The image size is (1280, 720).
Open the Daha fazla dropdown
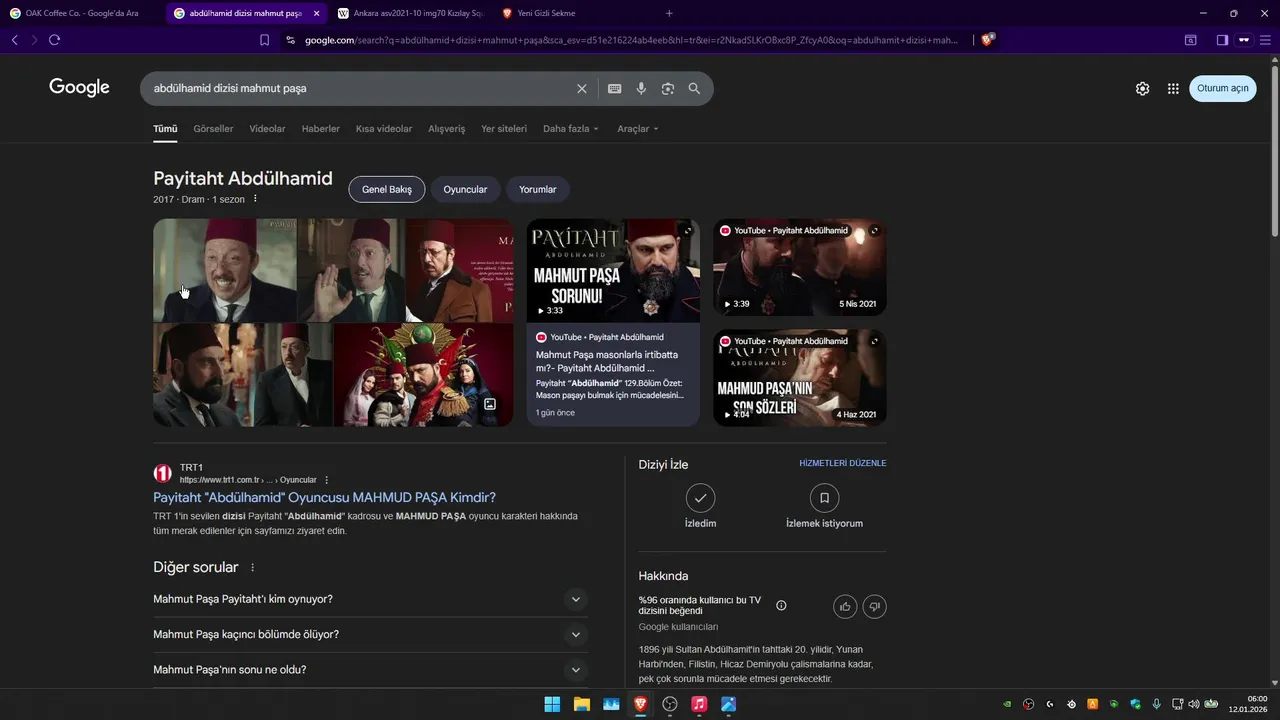(570, 129)
